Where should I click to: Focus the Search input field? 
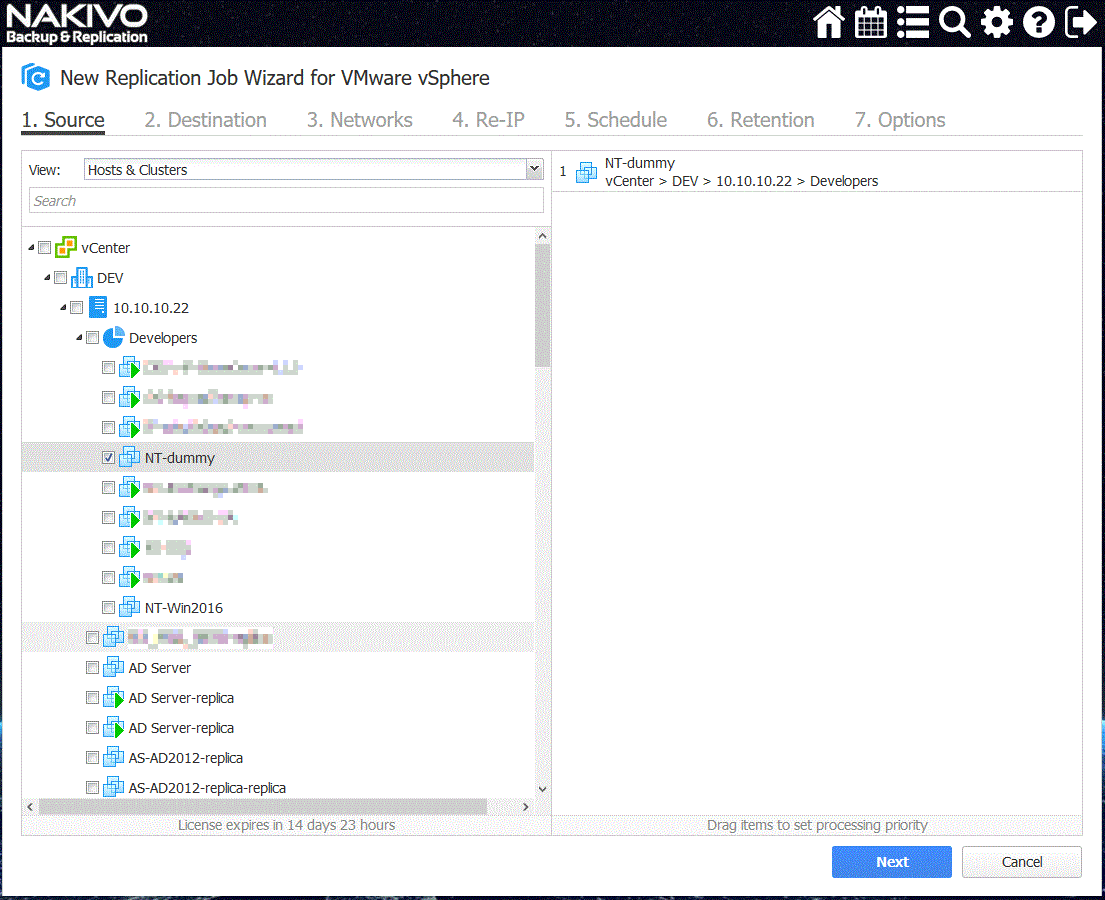point(286,201)
